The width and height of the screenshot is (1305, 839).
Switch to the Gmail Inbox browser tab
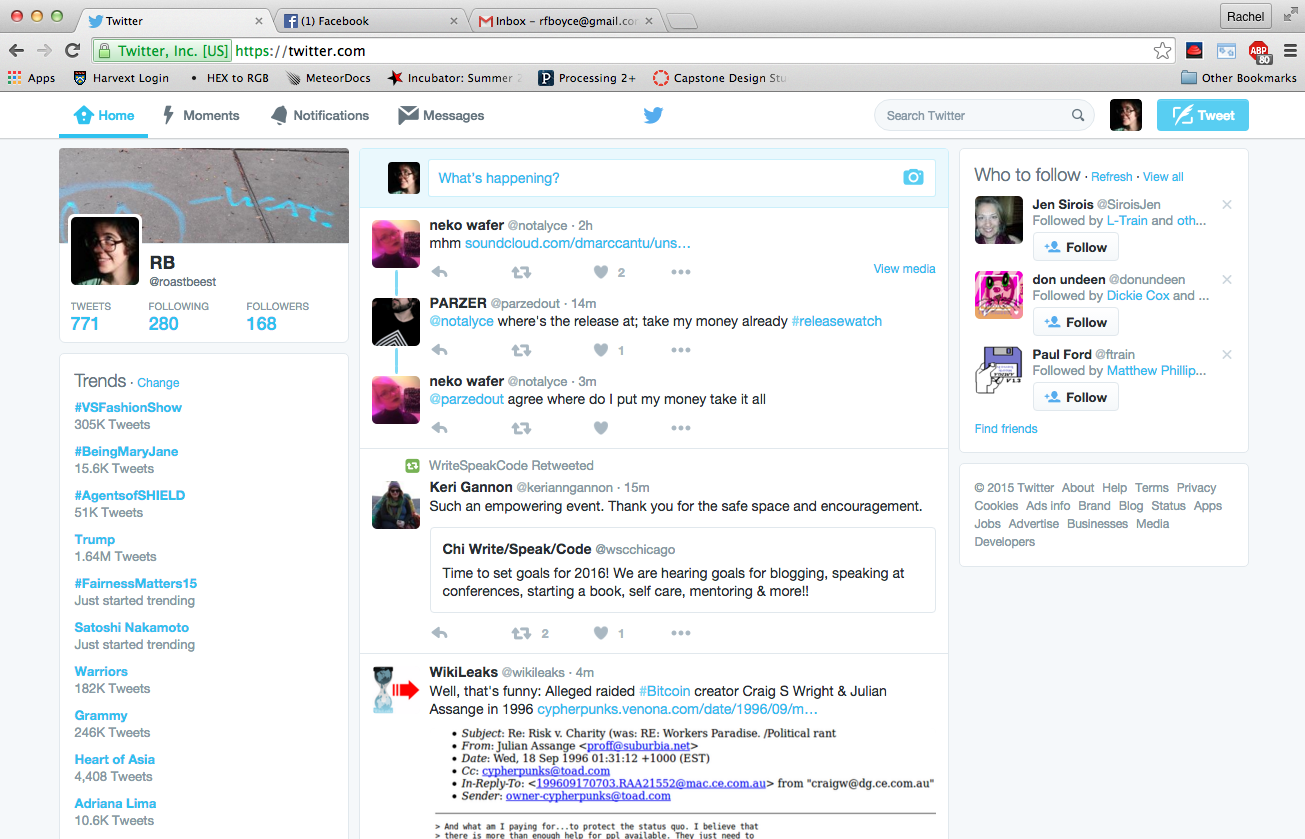(x=563, y=21)
